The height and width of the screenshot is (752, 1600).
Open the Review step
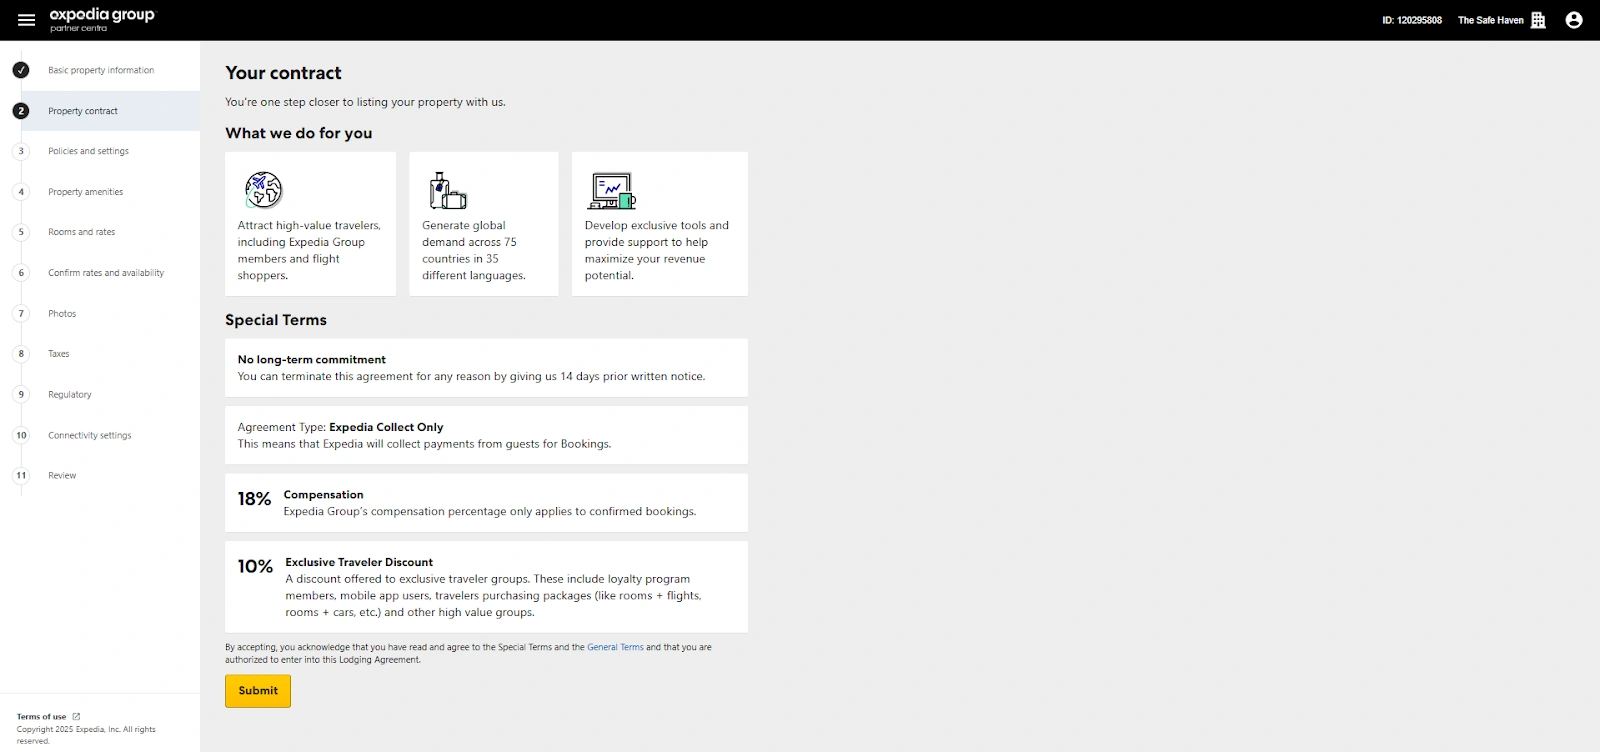(x=62, y=475)
